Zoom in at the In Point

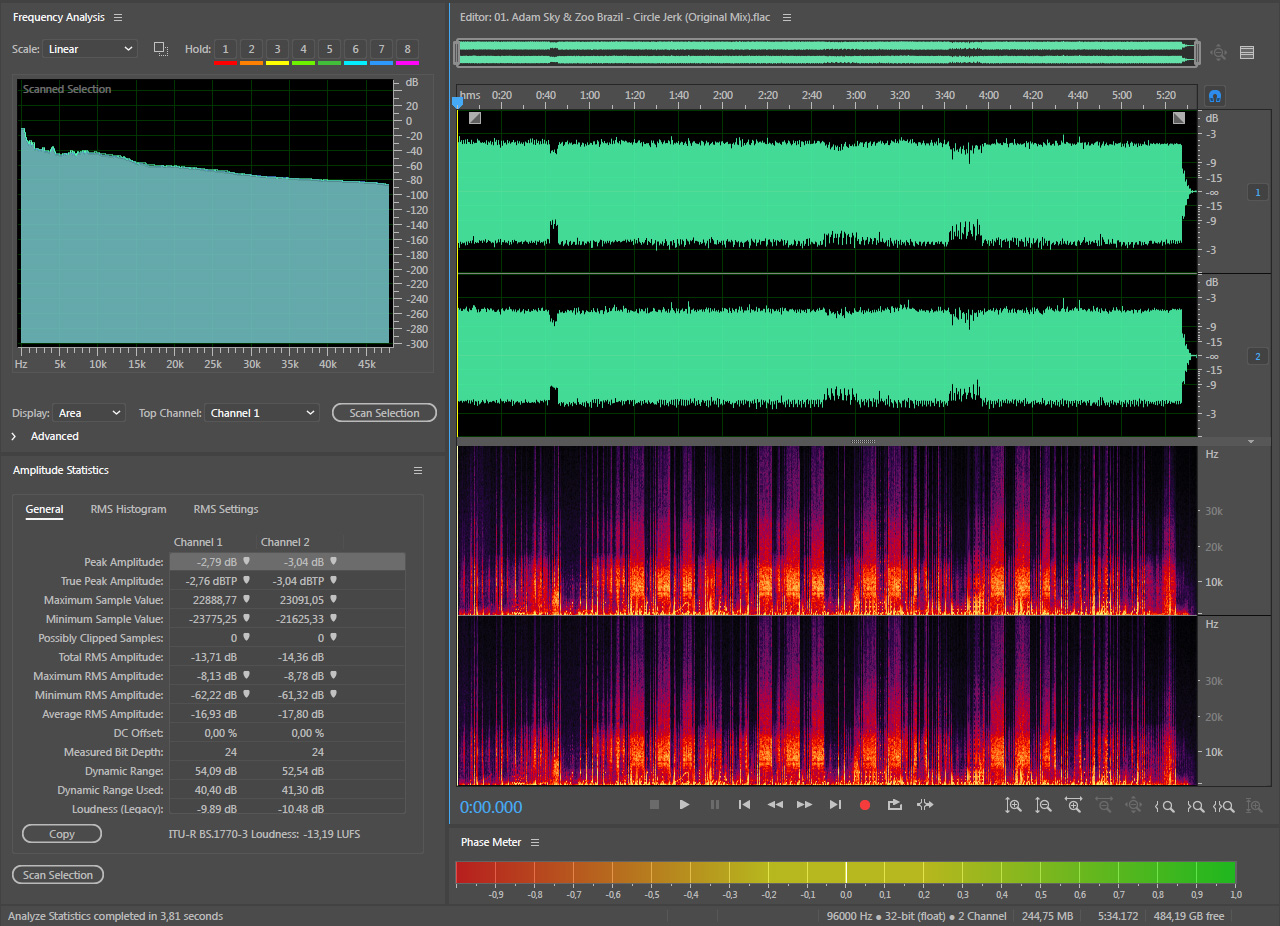[x=1164, y=805]
